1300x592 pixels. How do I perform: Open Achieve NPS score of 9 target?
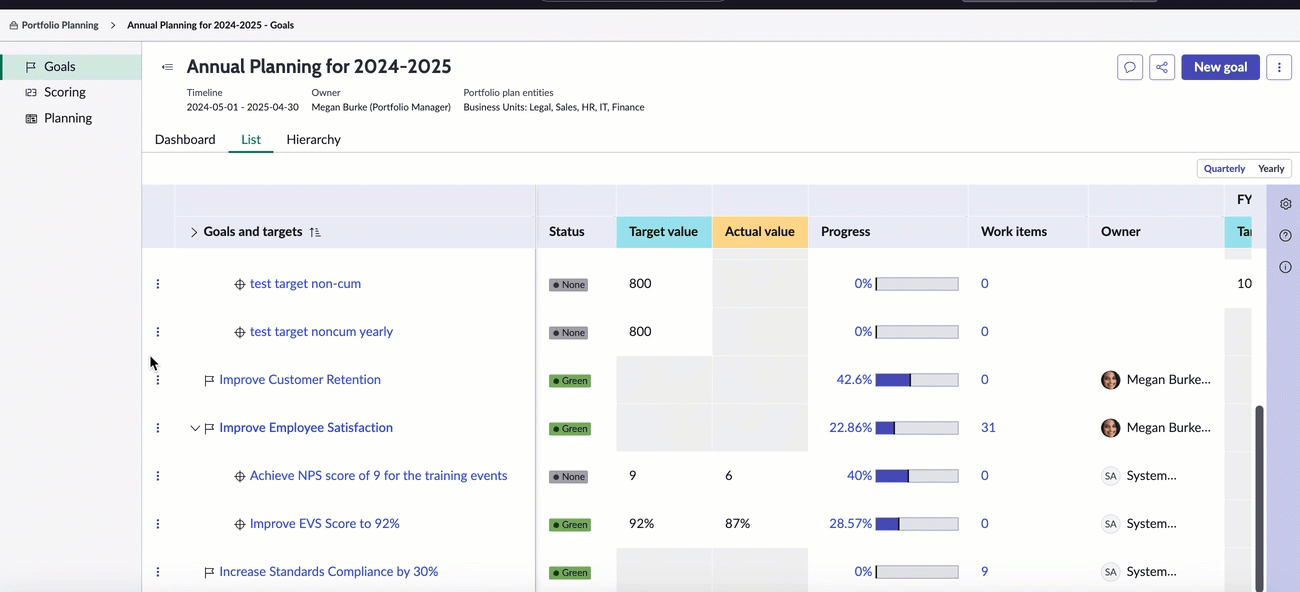click(x=378, y=476)
